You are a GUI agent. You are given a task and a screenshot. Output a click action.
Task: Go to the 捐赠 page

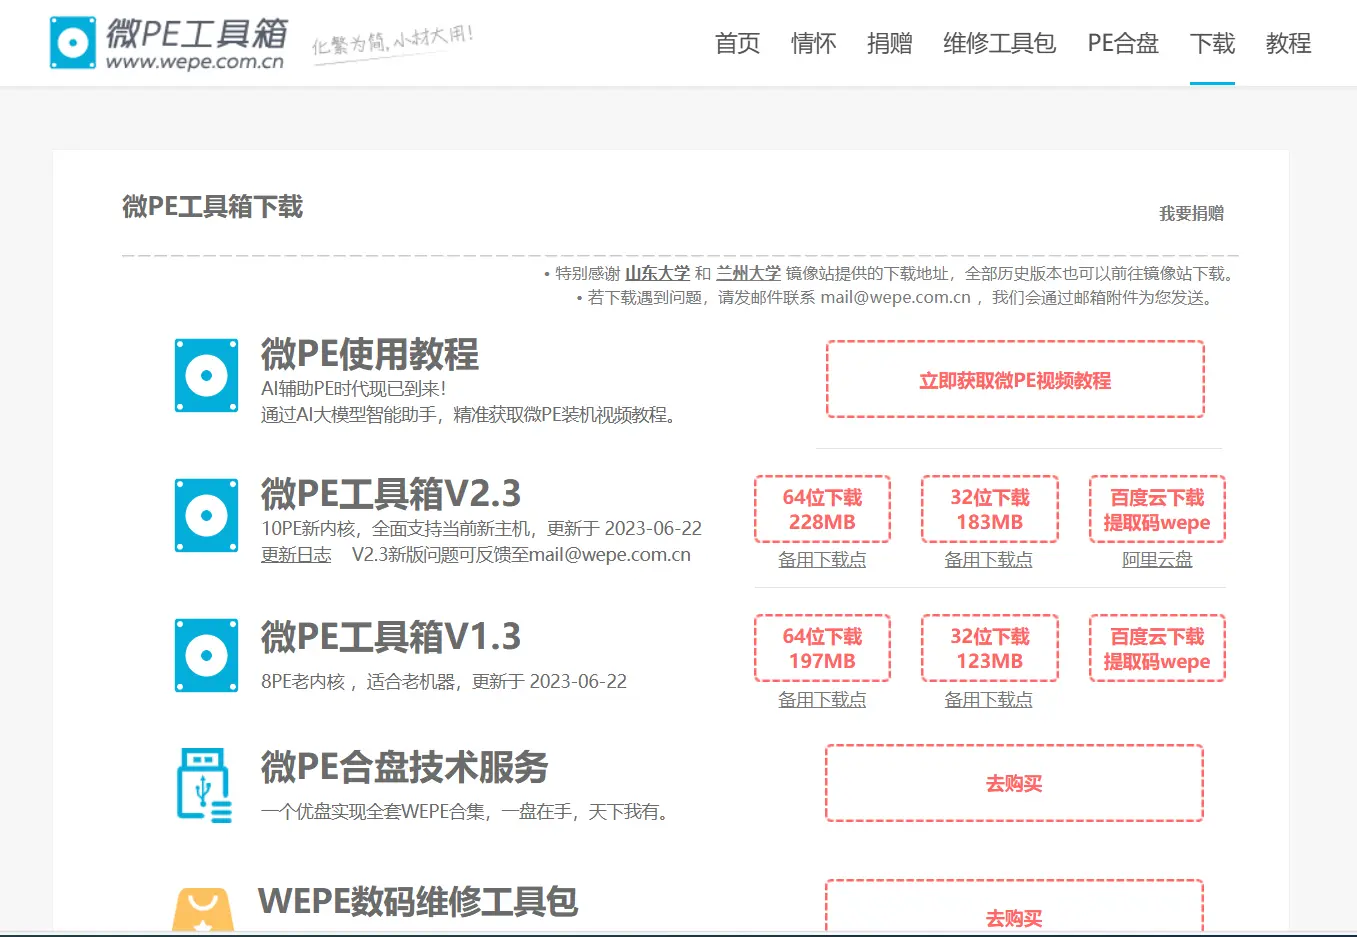click(x=890, y=44)
